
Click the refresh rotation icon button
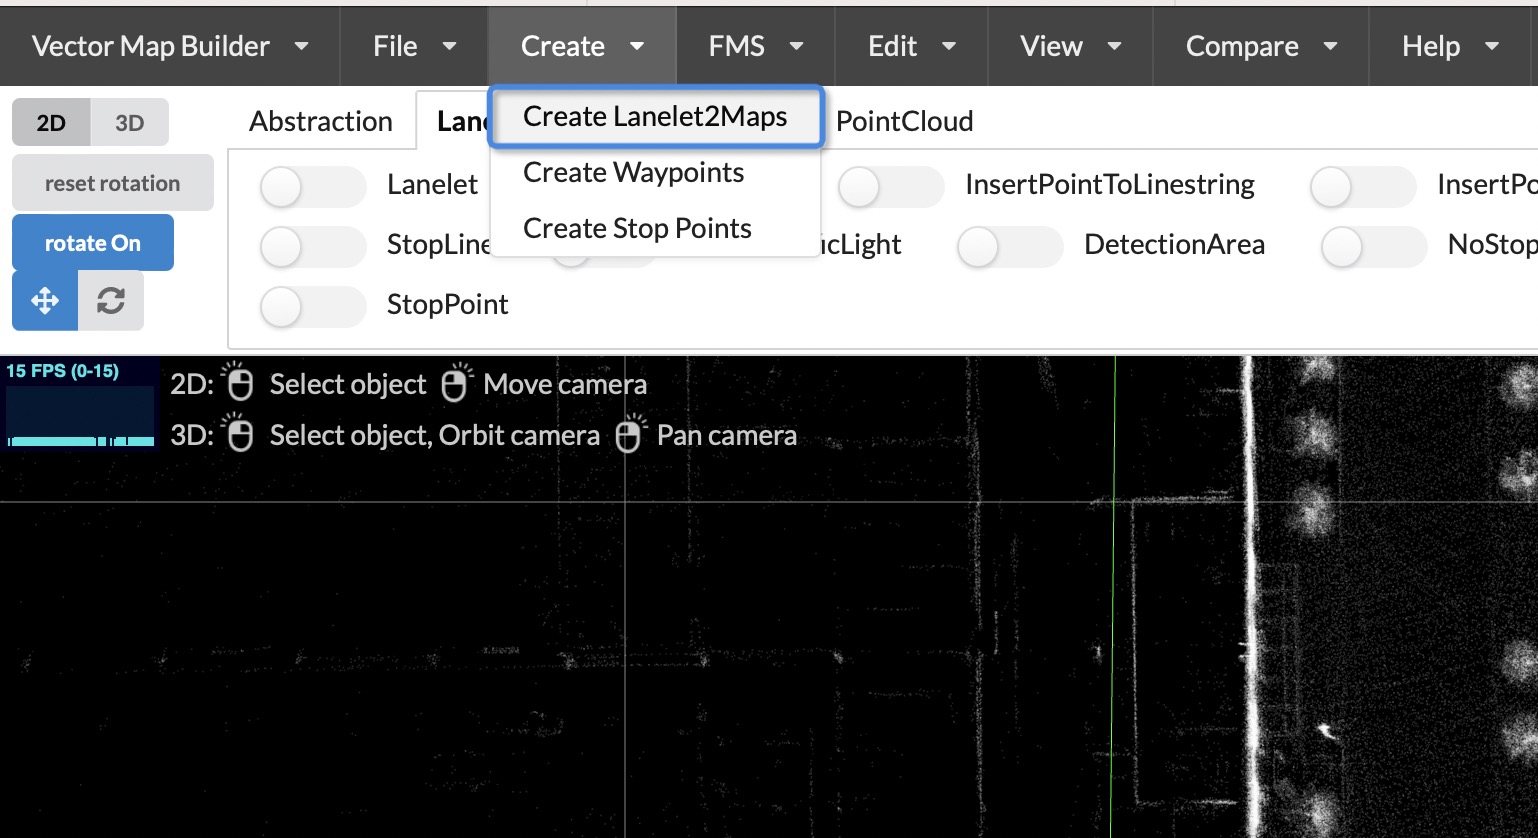111,301
